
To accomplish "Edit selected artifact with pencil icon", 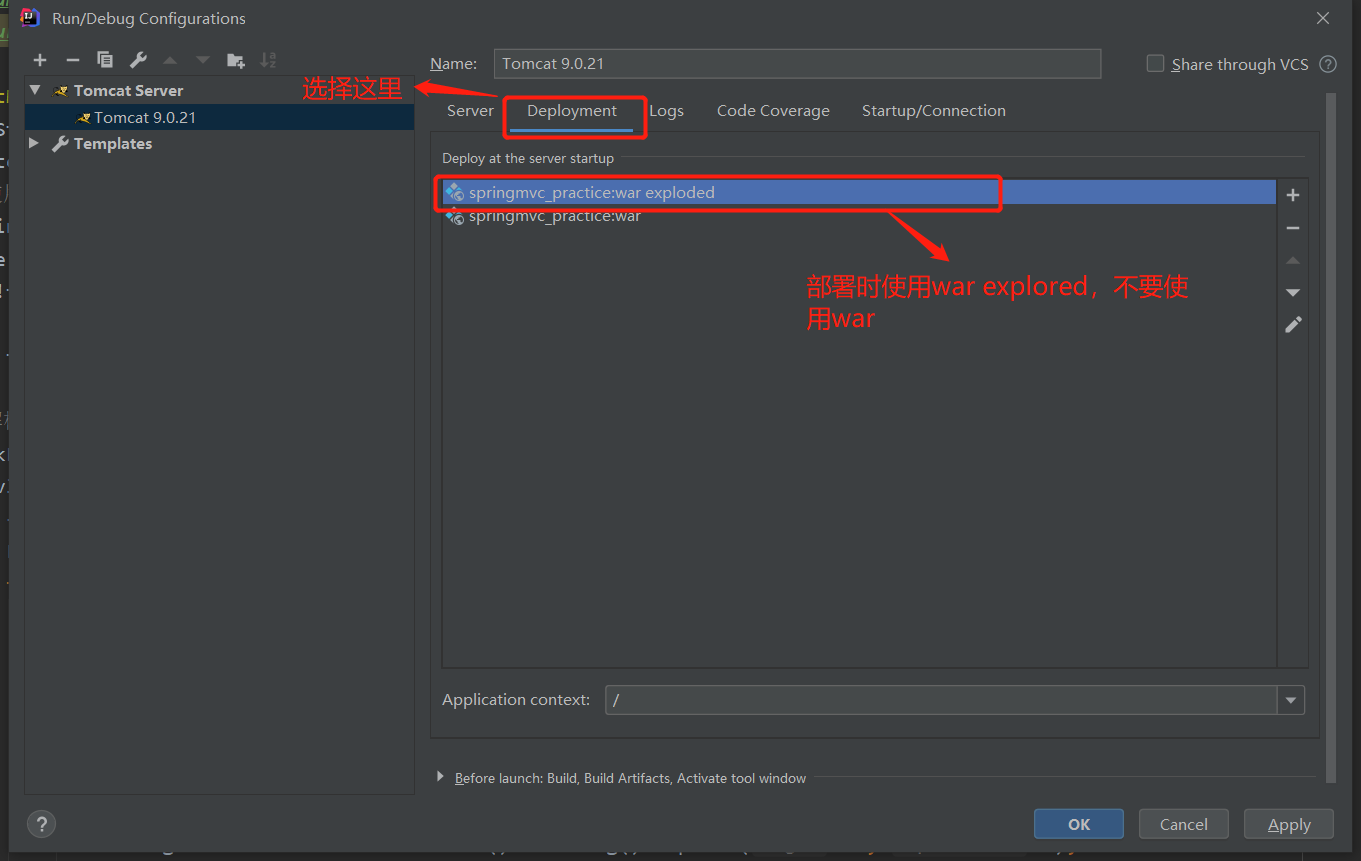I will pos(1293,325).
